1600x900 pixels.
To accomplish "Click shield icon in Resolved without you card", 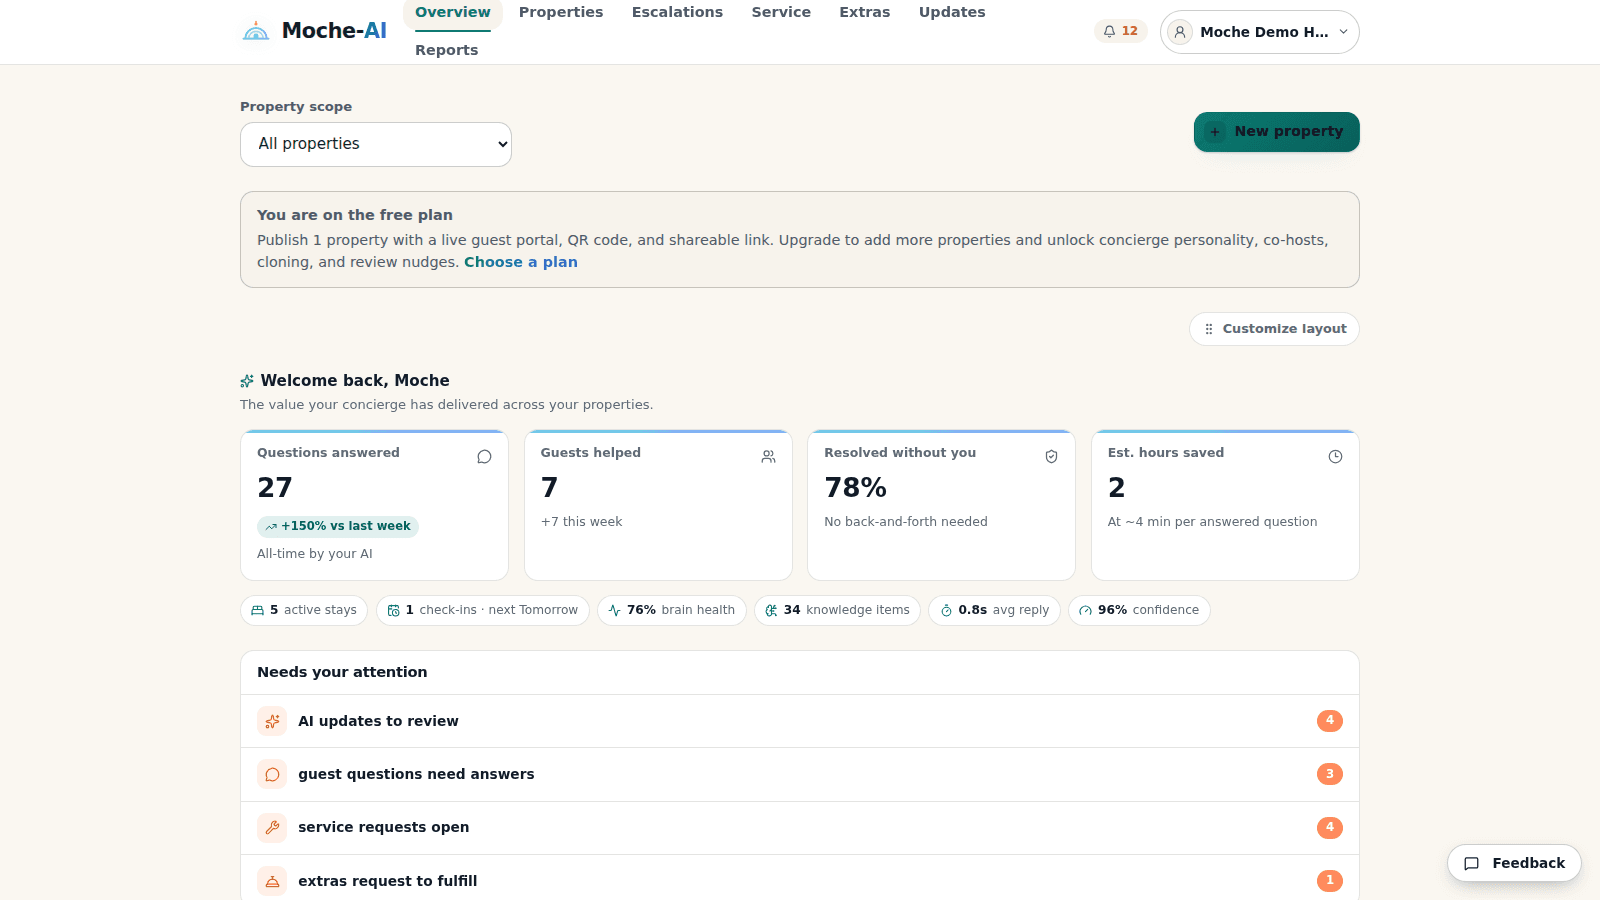I will pos(1051,457).
